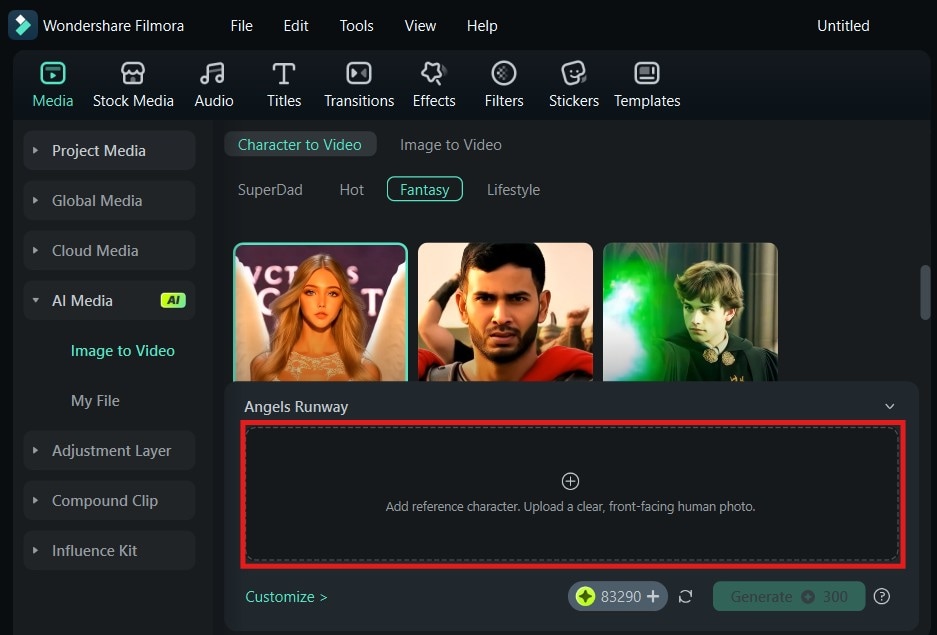
Task: Open the Effects star icon
Action: pyautogui.click(x=433, y=73)
